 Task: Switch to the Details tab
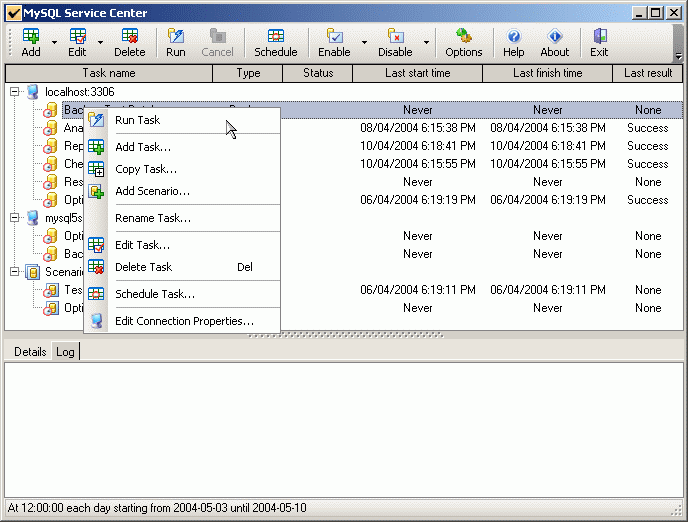[30, 352]
